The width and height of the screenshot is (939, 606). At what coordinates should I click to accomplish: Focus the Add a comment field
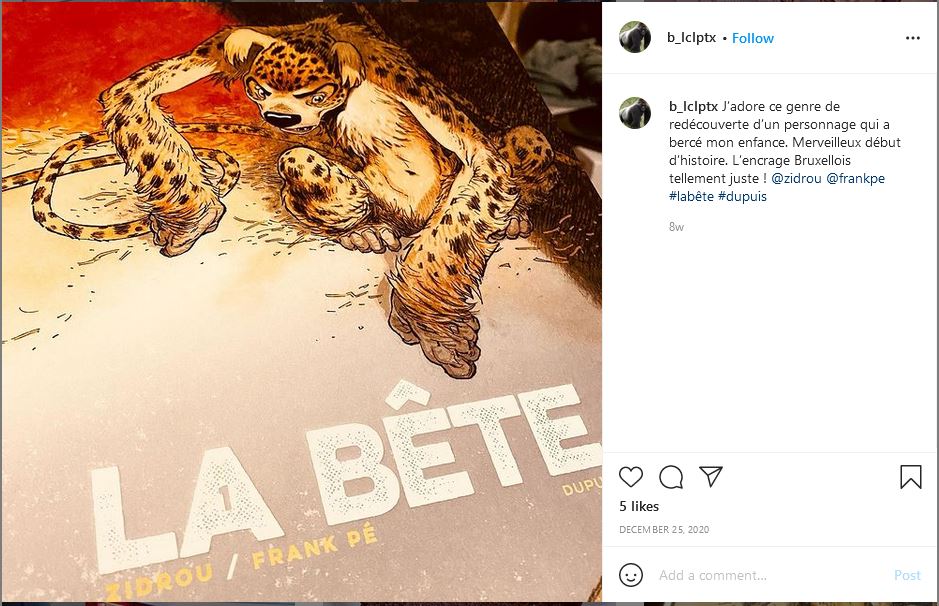(770, 575)
